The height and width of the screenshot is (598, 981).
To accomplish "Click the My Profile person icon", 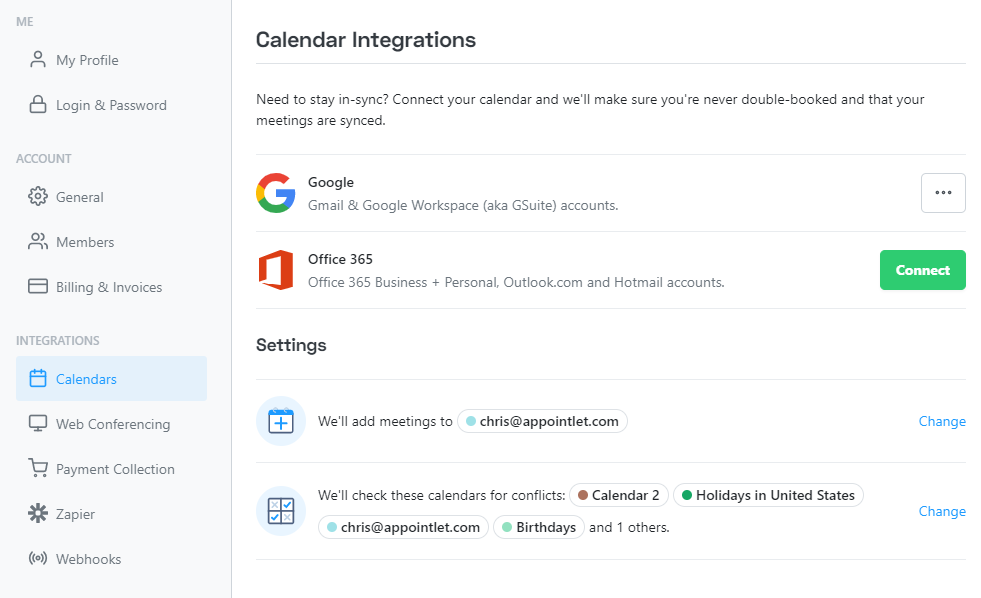I will (x=38, y=59).
